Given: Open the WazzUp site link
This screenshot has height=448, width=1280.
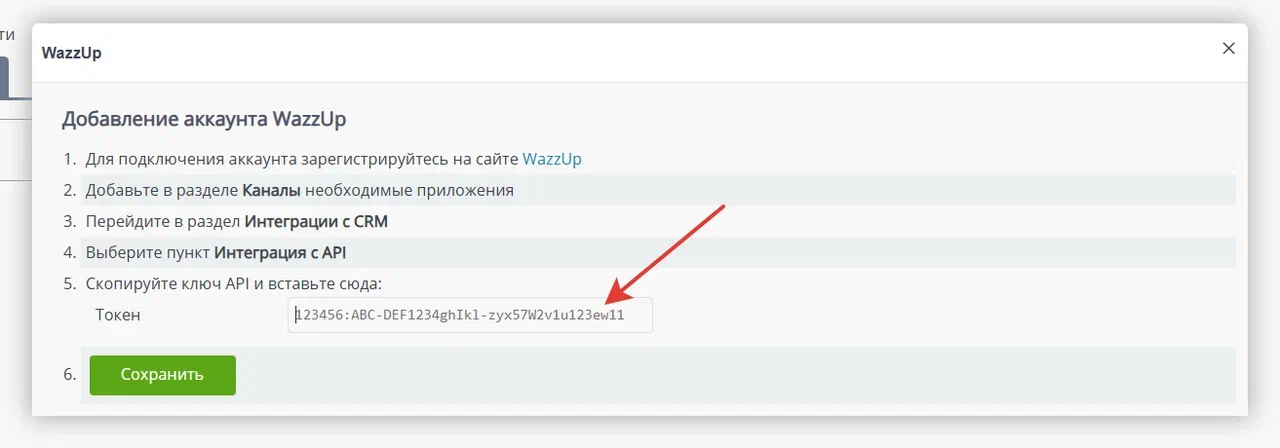Looking at the screenshot, I should click(x=552, y=159).
